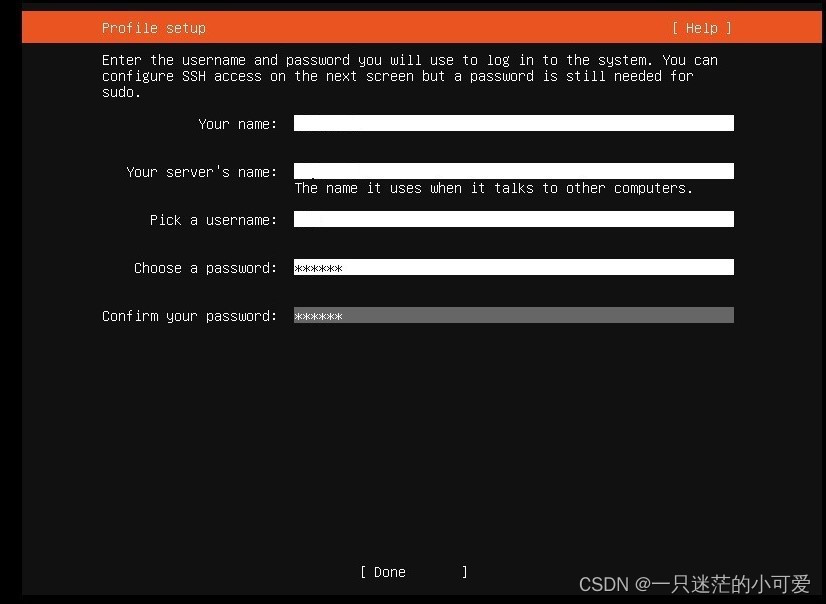Focus the 'Your name' input field
Viewport: 826px width, 604px height.
pyautogui.click(x=514, y=123)
